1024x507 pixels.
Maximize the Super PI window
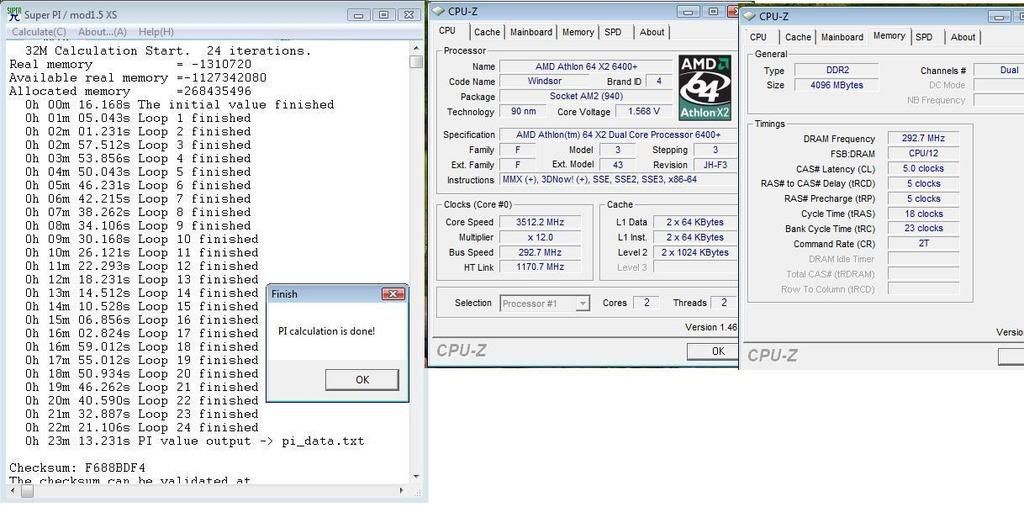pyautogui.click(x=383, y=14)
